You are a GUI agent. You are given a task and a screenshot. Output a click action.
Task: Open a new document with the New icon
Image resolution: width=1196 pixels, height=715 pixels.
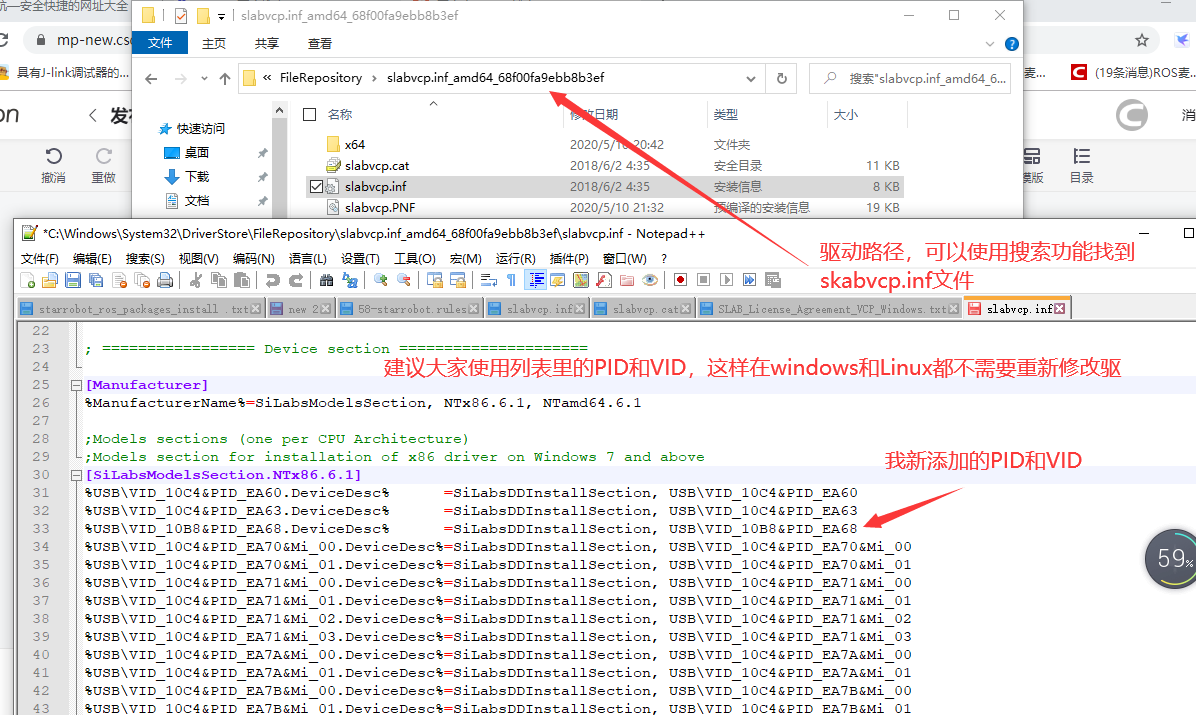click(x=28, y=279)
